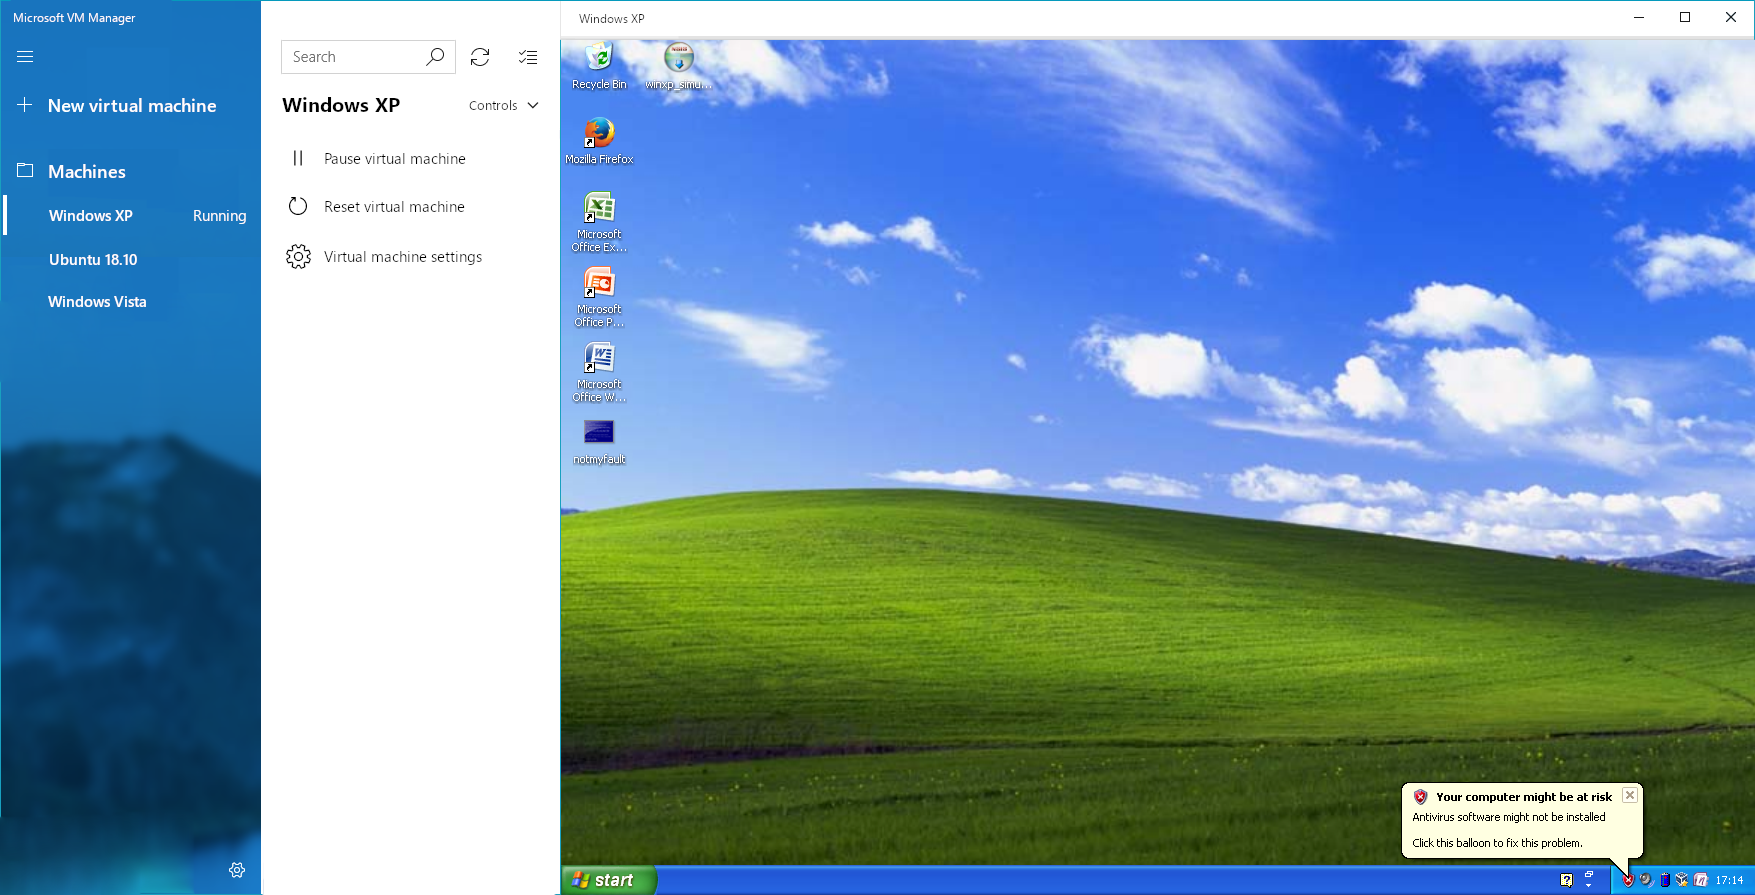
Task: Open the checklist selection icon
Action: point(528,57)
